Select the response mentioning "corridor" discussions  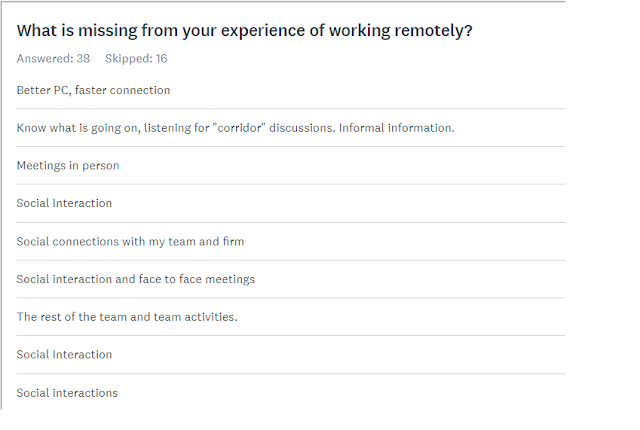[x=236, y=128]
